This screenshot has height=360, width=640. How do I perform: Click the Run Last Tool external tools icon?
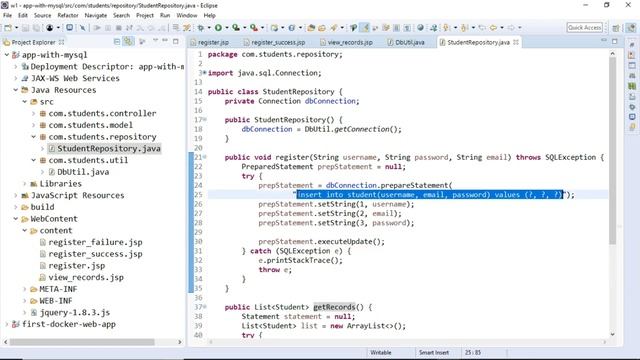pyautogui.click(x=254, y=28)
